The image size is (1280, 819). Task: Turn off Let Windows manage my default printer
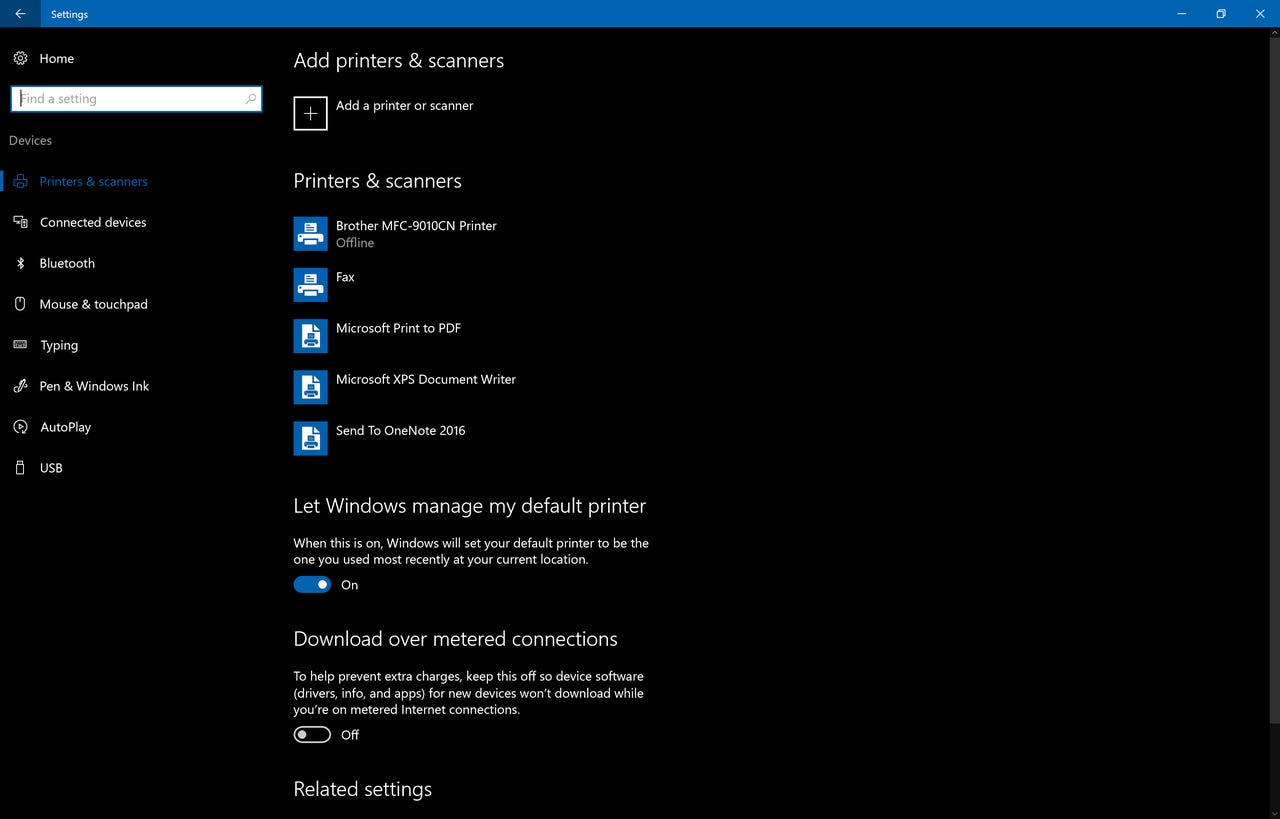[x=311, y=584]
